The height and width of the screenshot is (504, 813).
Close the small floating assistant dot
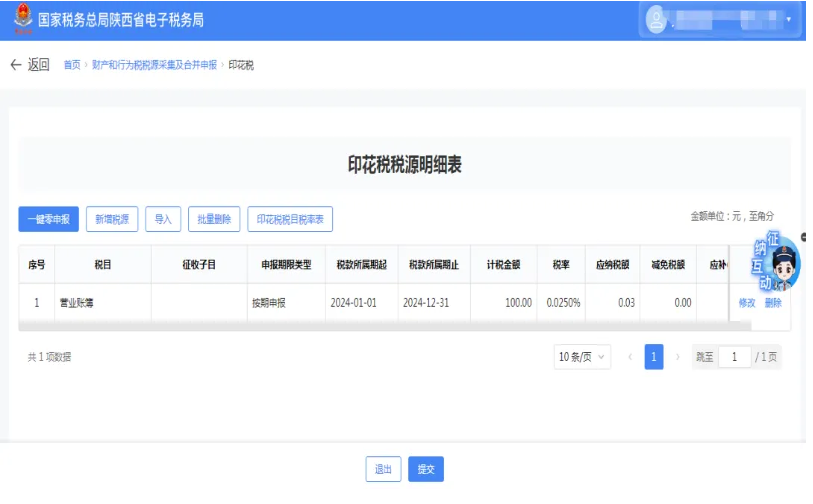point(805,237)
